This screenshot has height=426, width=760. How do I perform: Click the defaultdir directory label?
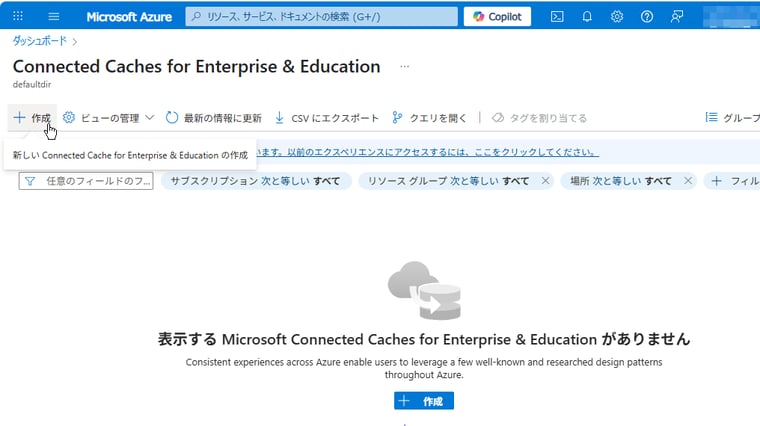point(32,84)
